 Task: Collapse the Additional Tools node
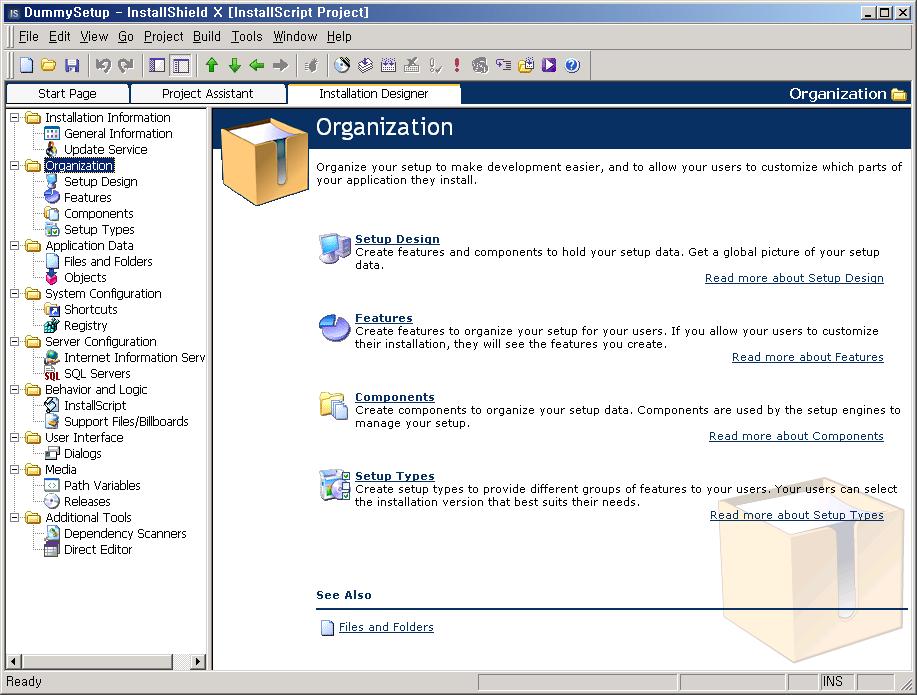click(15, 518)
